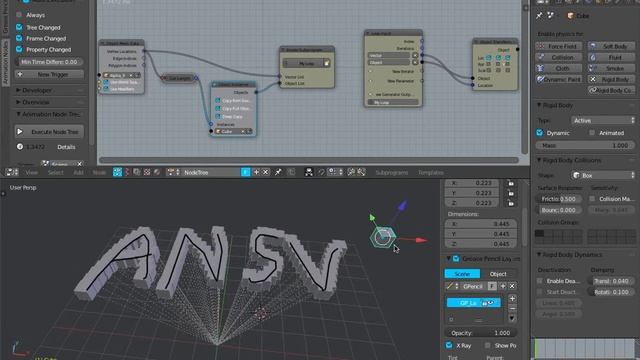
Task: Click the Dynamic Paint physics button
Action: (x=558, y=79)
